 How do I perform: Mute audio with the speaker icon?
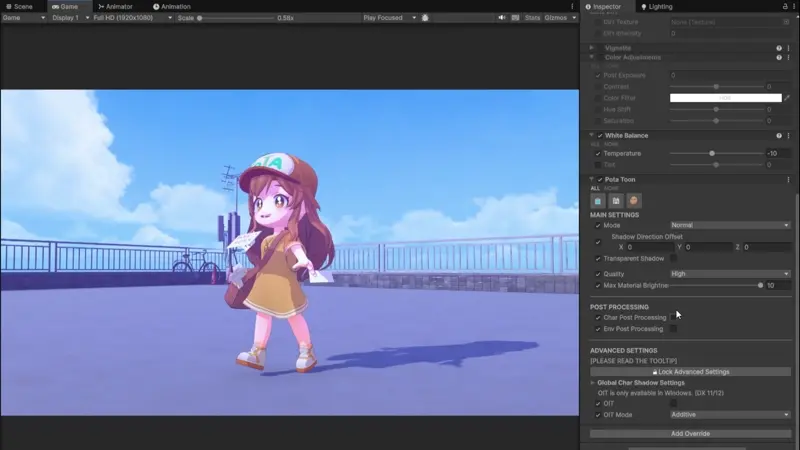coord(502,18)
